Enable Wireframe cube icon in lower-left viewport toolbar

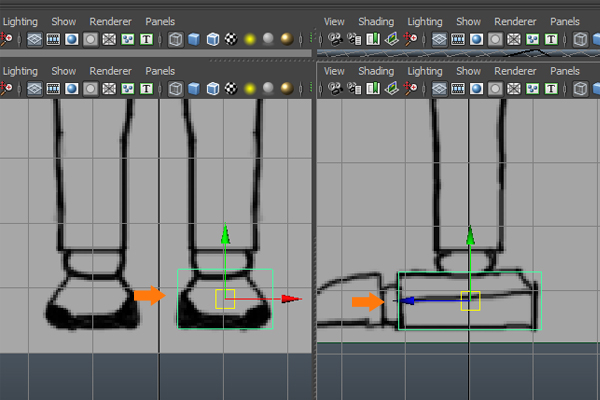[x=175, y=91]
